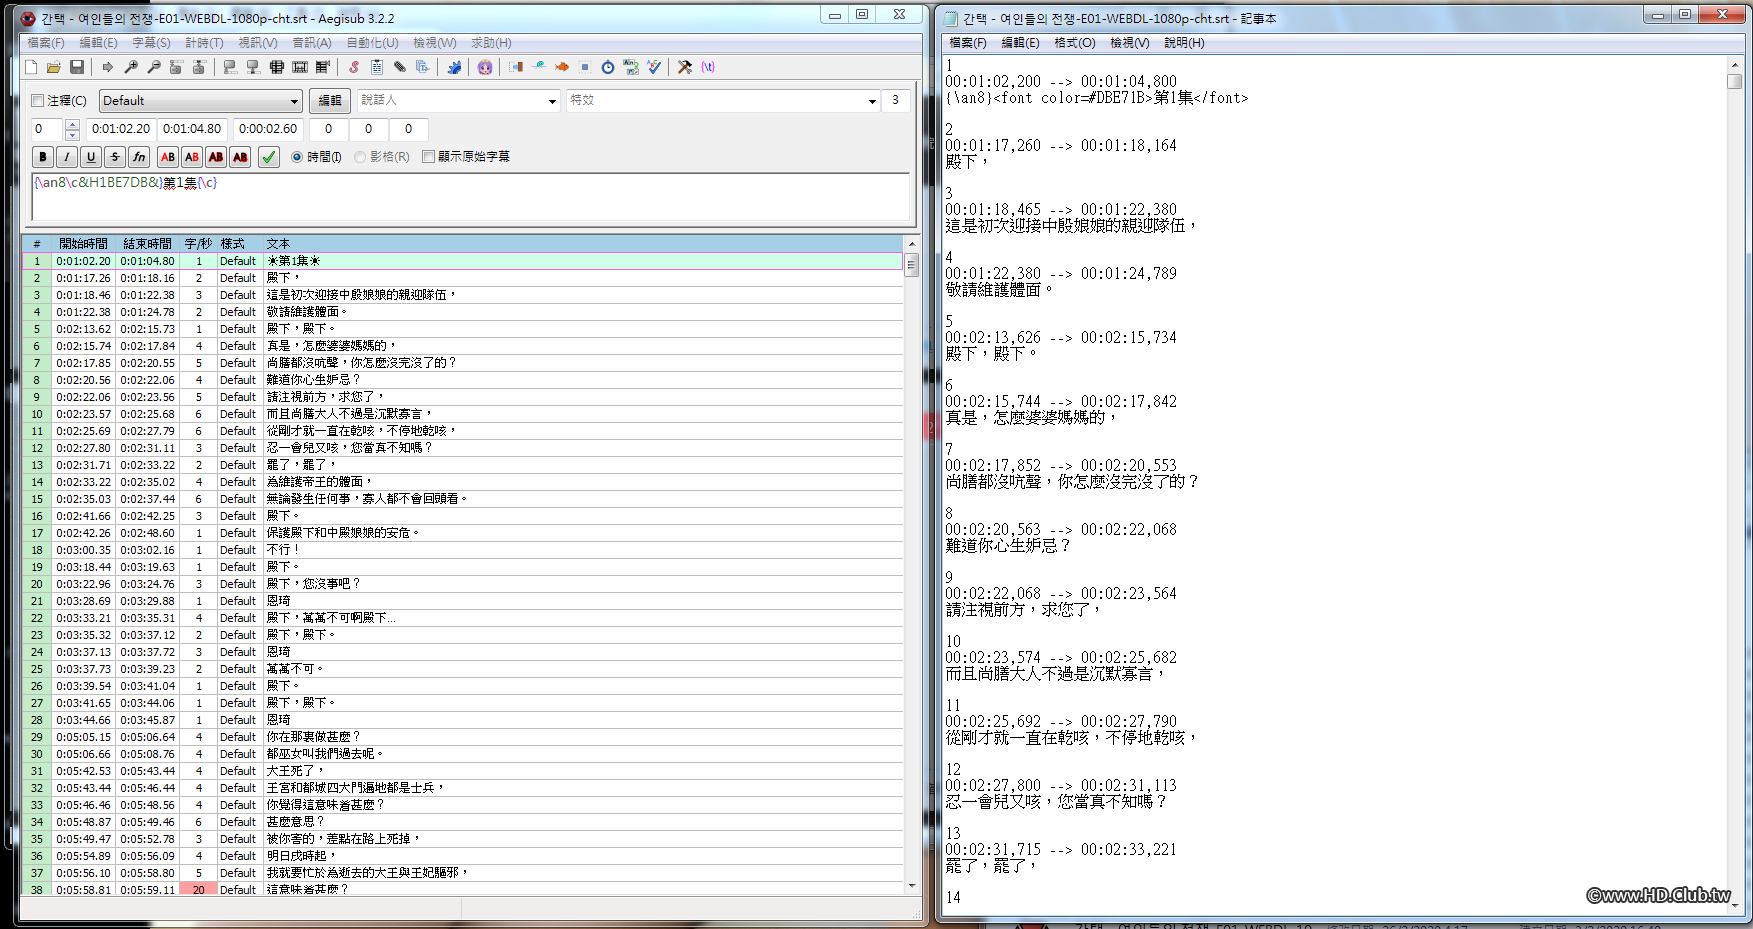The height and width of the screenshot is (929, 1753).
Task: Click the start time field 0:01:02.20
Action: (121, 129)
